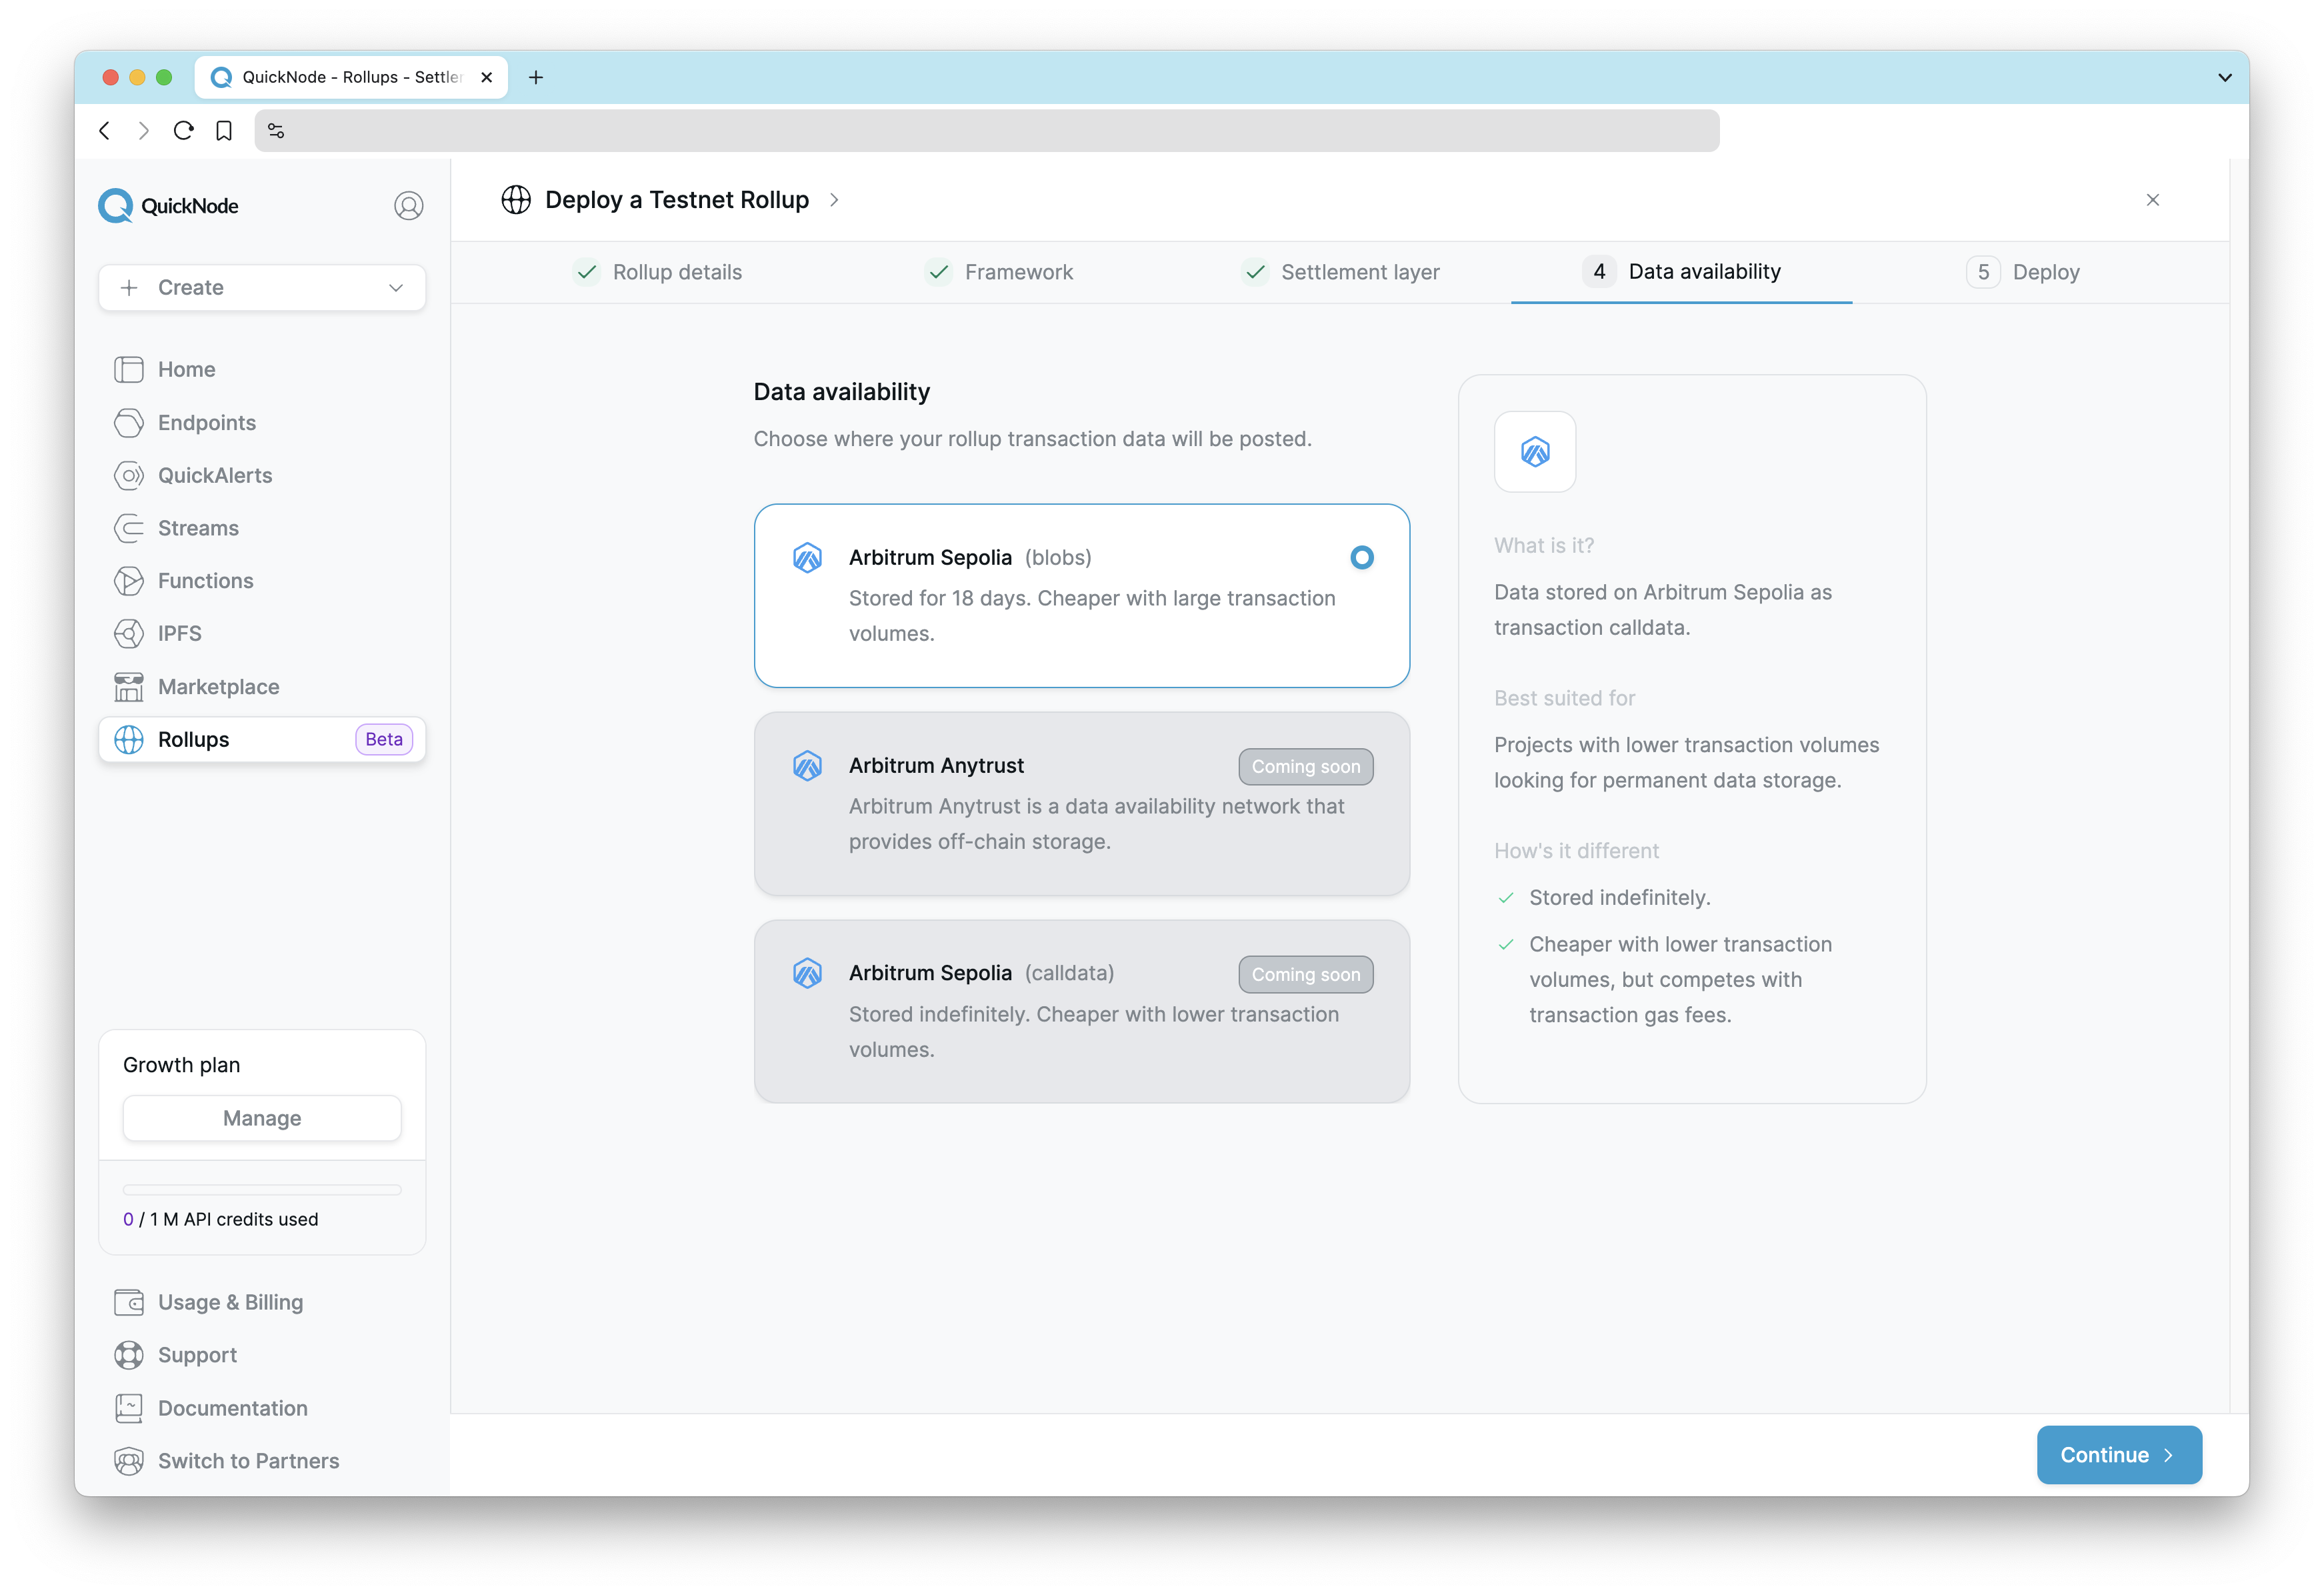
Task: Expand the Create dropdown
Action: (x=262, y=288)
